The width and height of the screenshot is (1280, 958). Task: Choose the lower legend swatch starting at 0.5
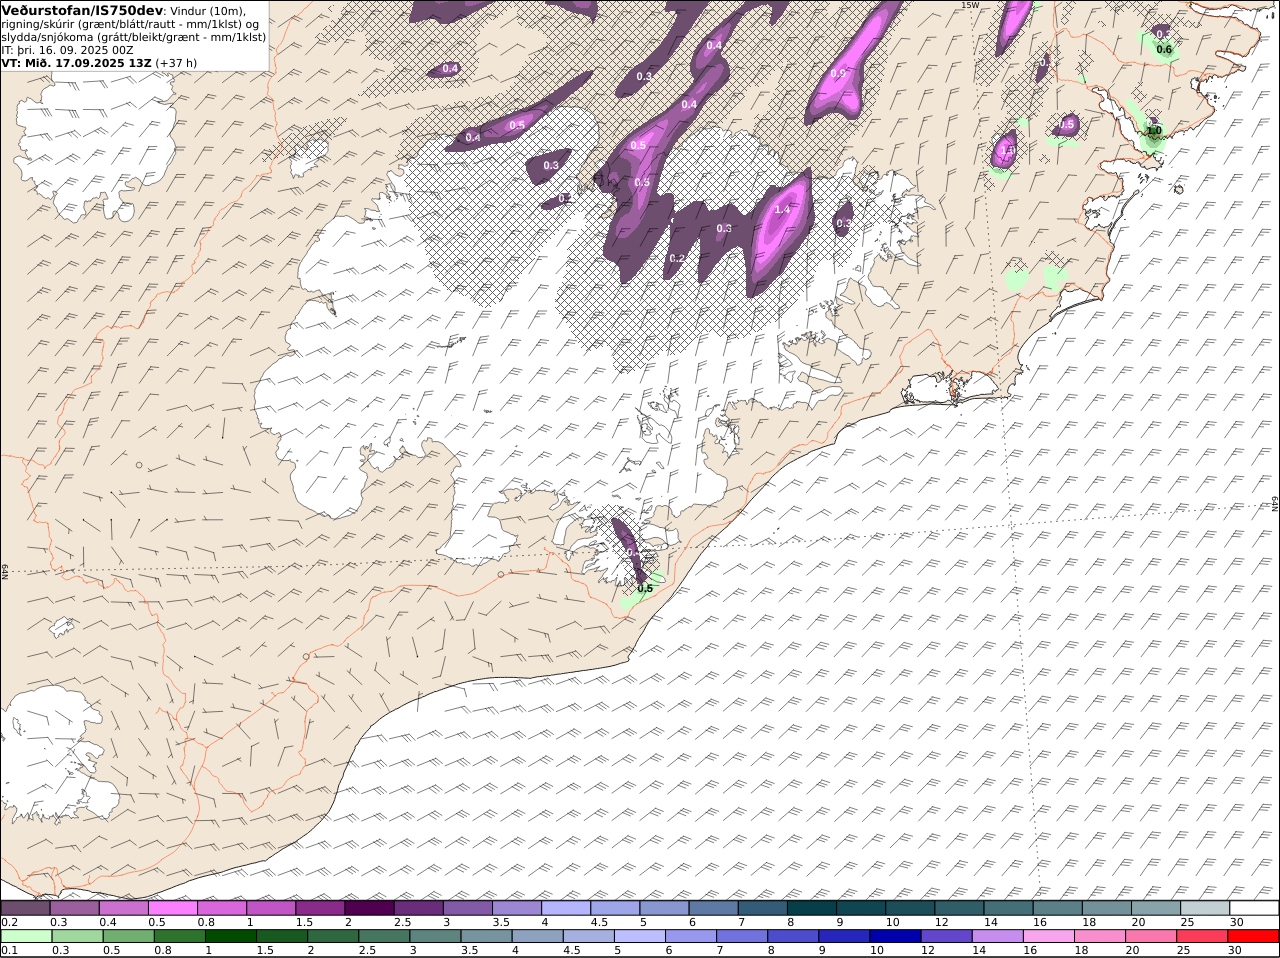click(128, 936)
